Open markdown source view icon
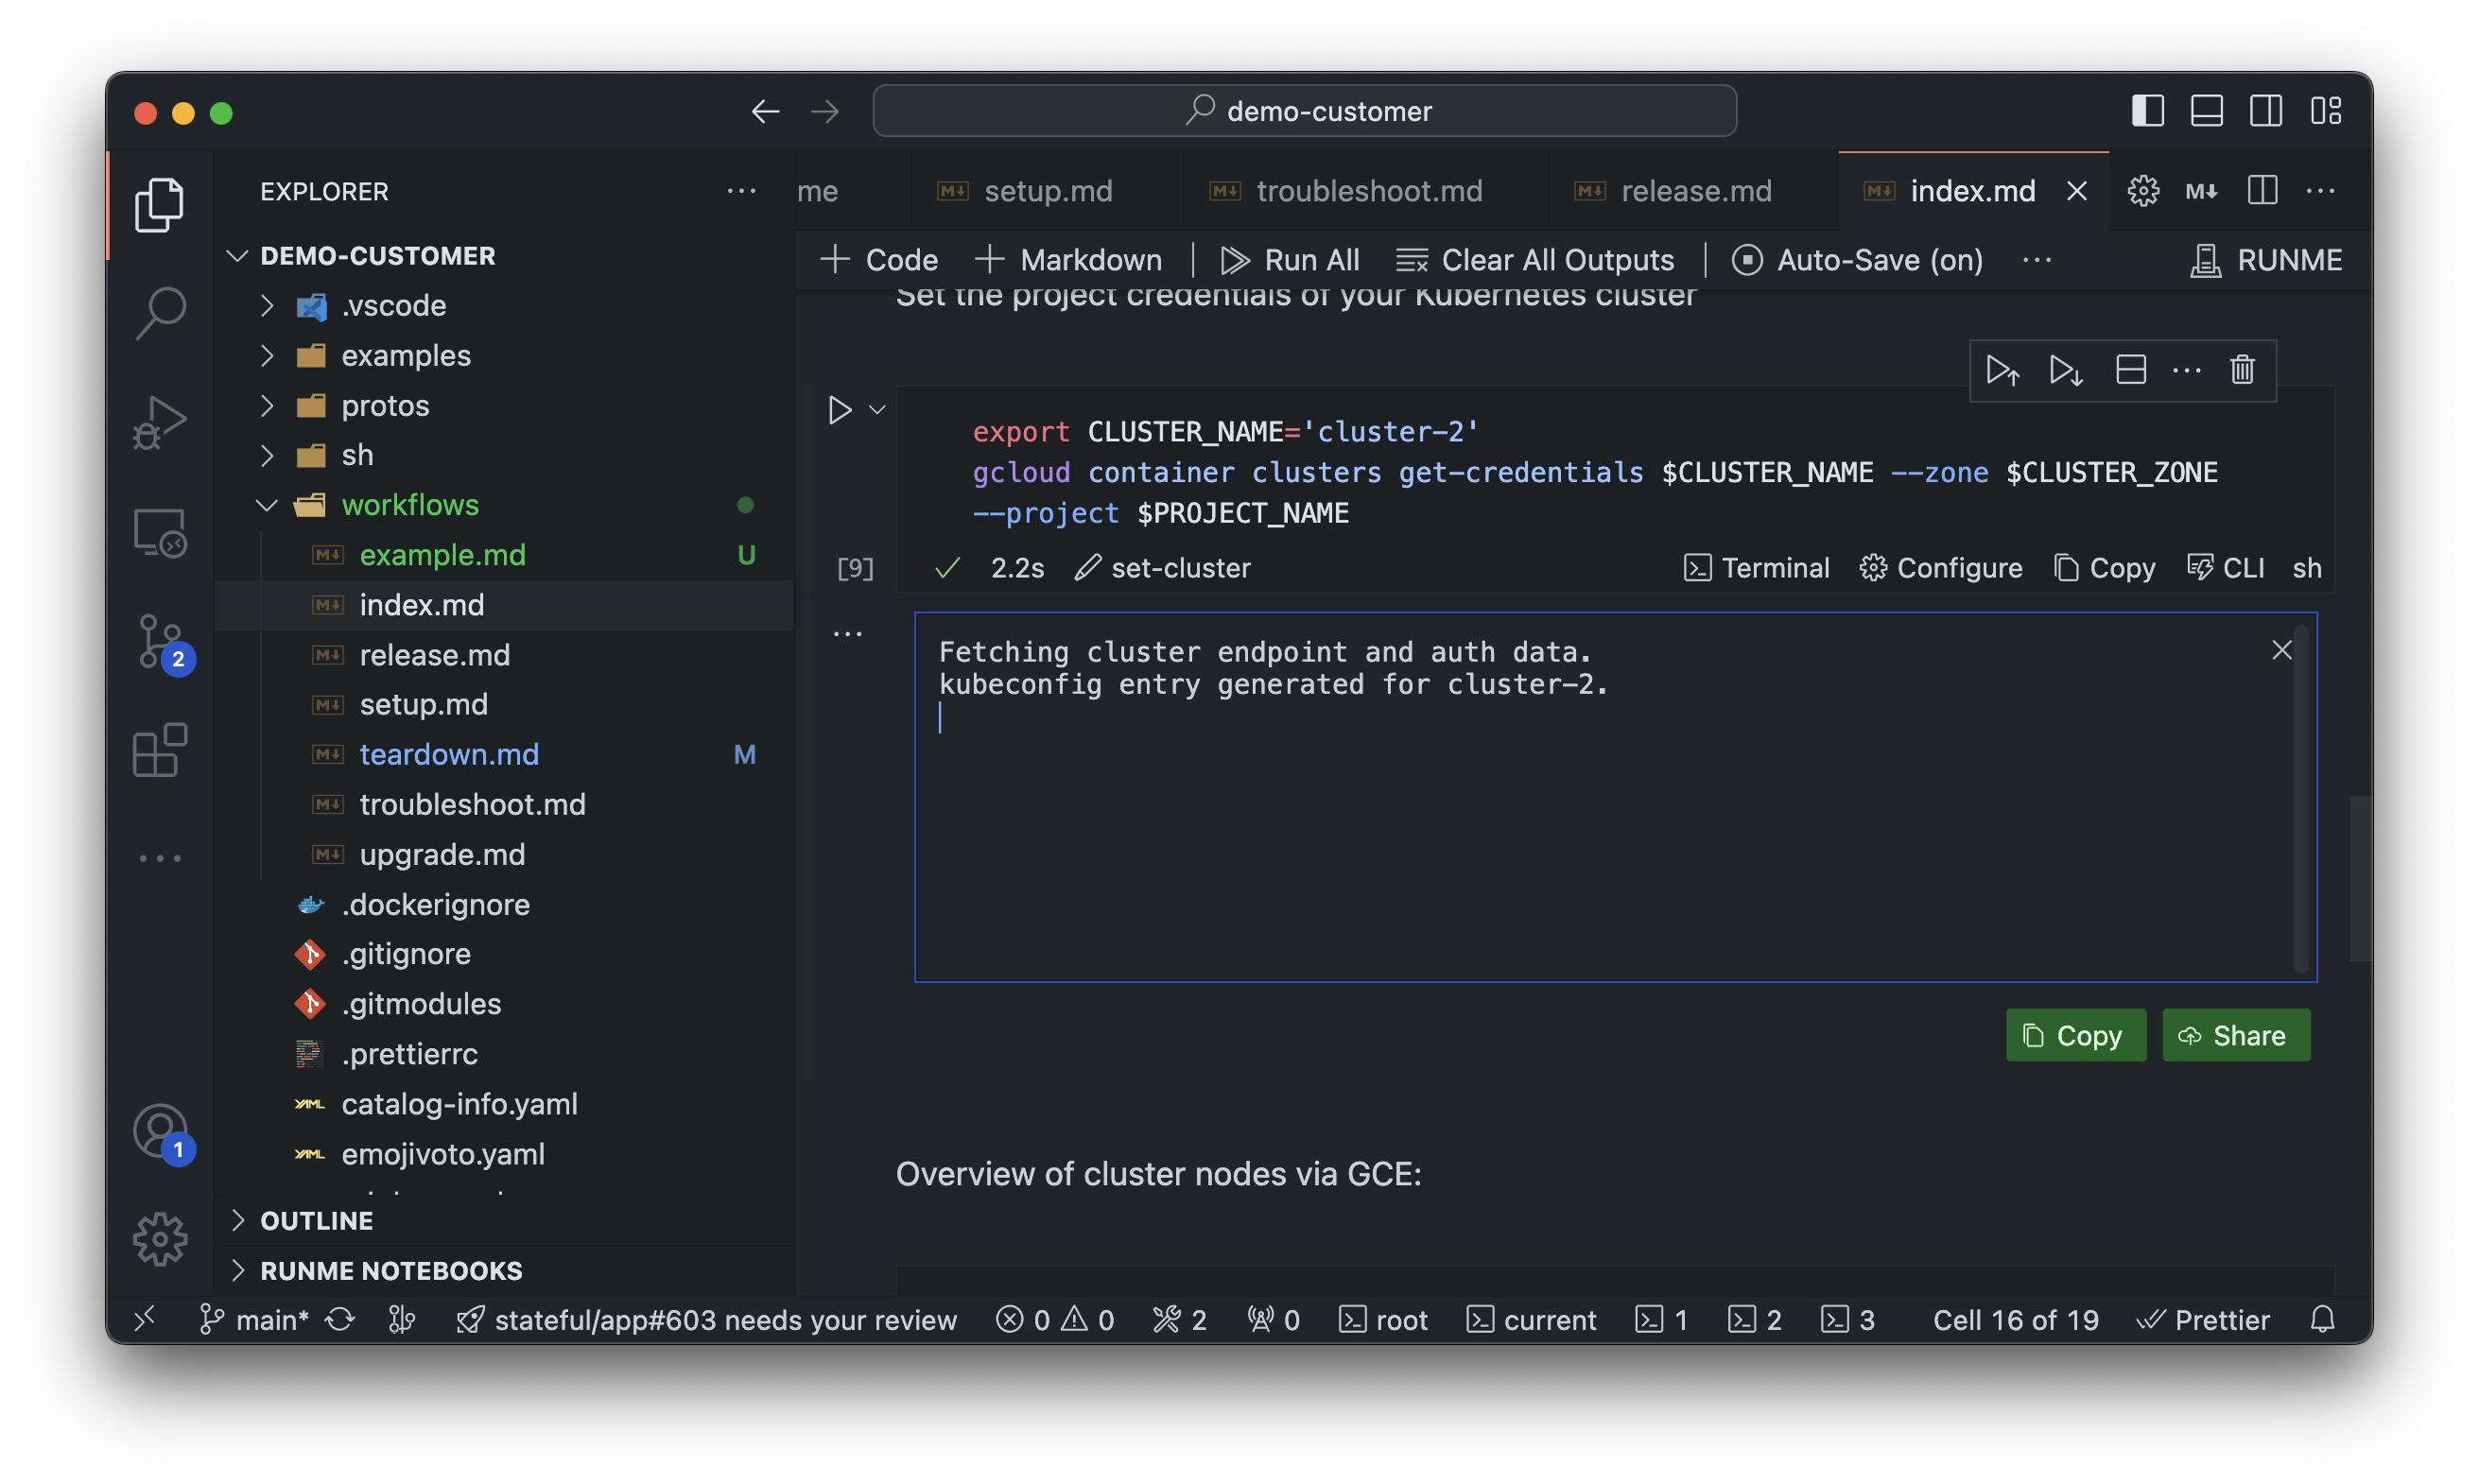This screenshot has width=2479, height=1484. coord(2202,190)
